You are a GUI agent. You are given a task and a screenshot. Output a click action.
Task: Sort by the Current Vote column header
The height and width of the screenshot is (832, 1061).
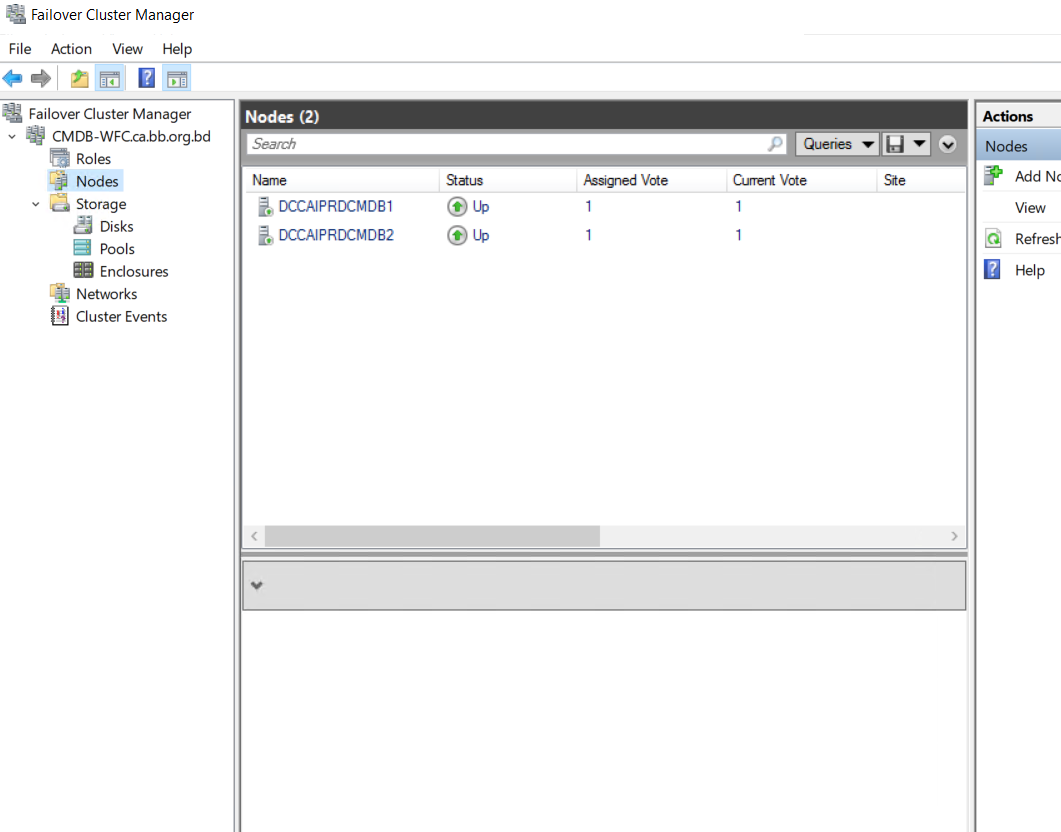point(802,180)
